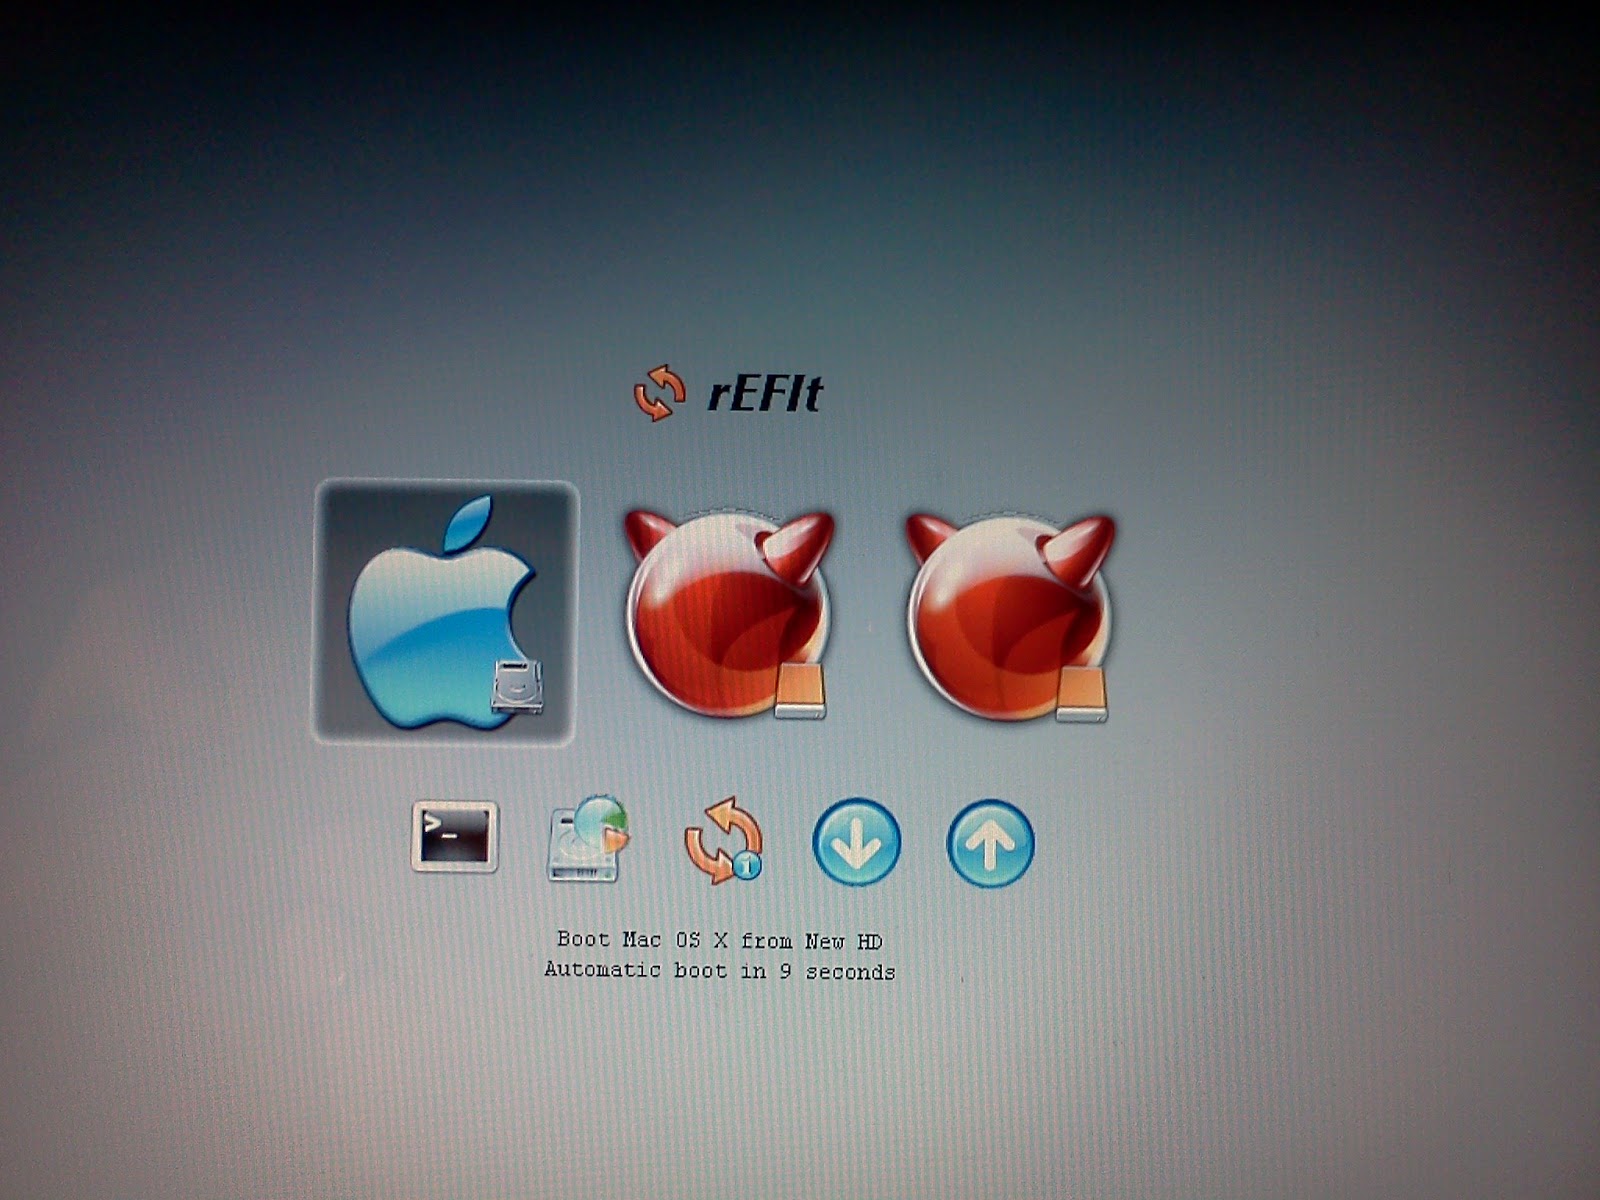Choose the FreeBSD entry beside the Apple icon
The height and width of the screenshot is (1200, 1600).
tap(729, 614)
